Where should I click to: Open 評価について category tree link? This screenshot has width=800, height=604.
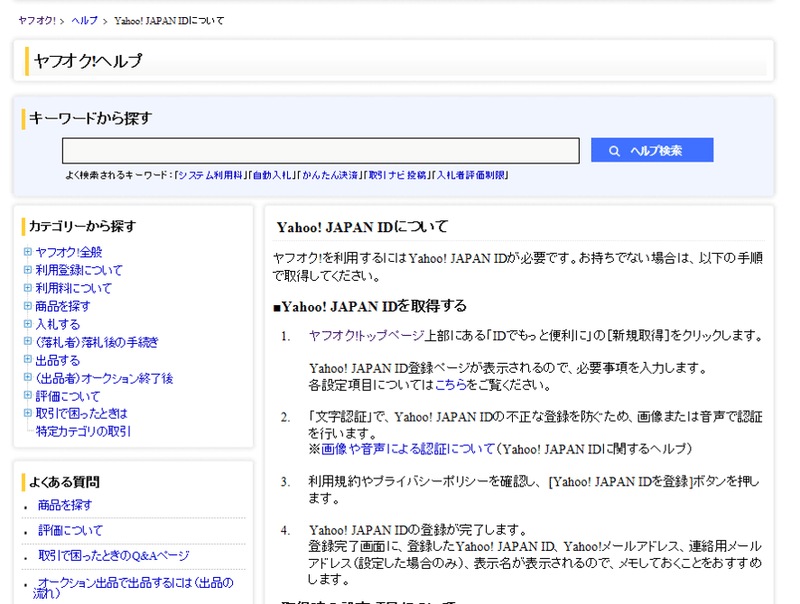pos(68,396)
